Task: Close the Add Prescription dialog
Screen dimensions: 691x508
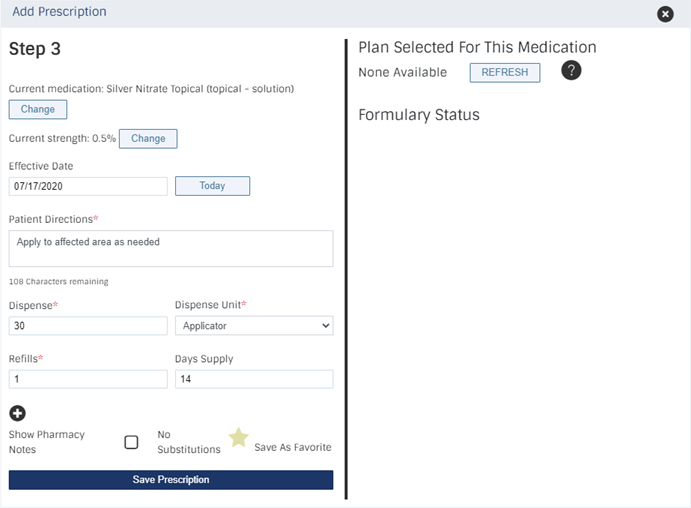Action: [x=665, y=14]
